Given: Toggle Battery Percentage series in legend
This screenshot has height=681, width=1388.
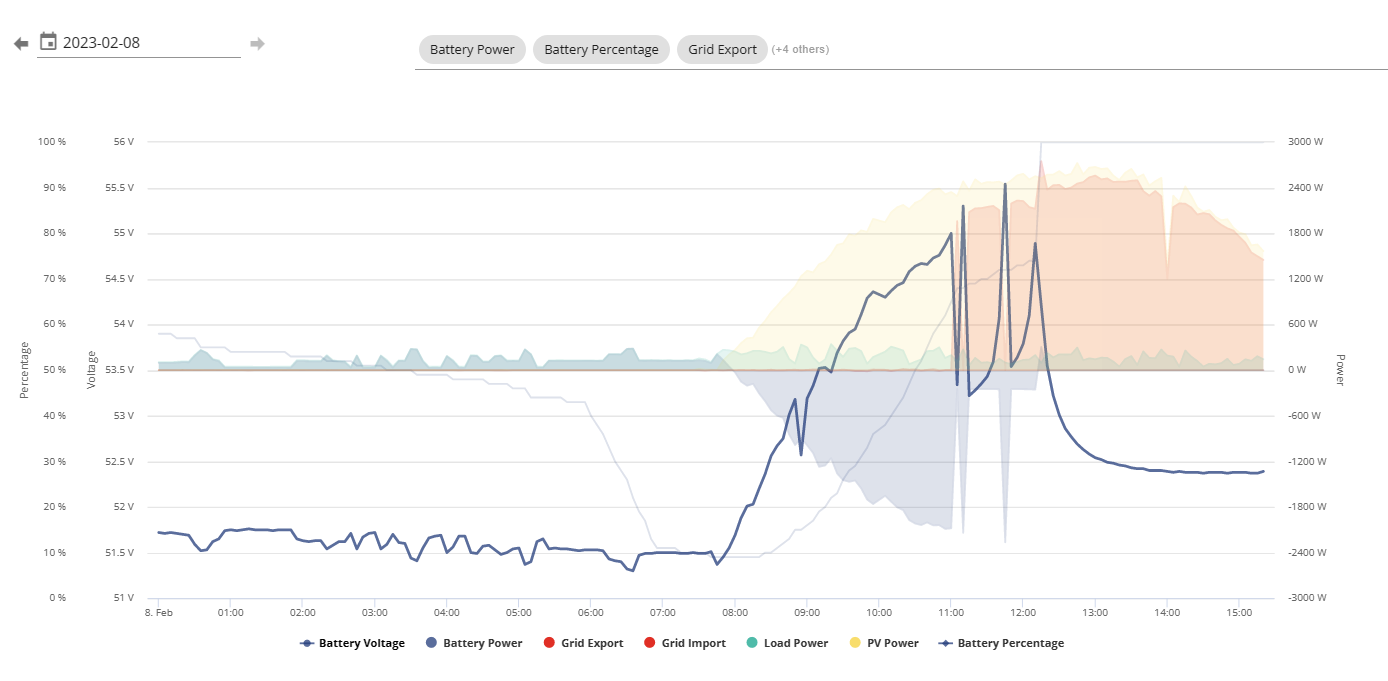Looking at the screenshot, I should 1001,643.
